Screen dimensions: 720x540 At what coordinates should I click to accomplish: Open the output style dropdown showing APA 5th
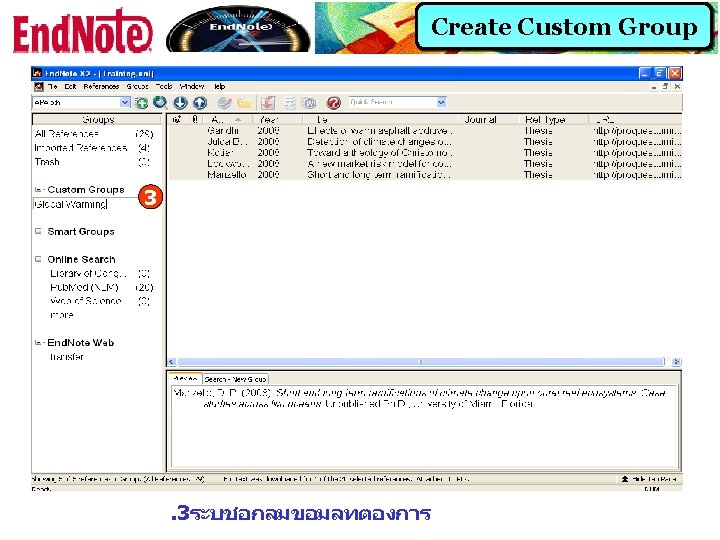(124, 102)
